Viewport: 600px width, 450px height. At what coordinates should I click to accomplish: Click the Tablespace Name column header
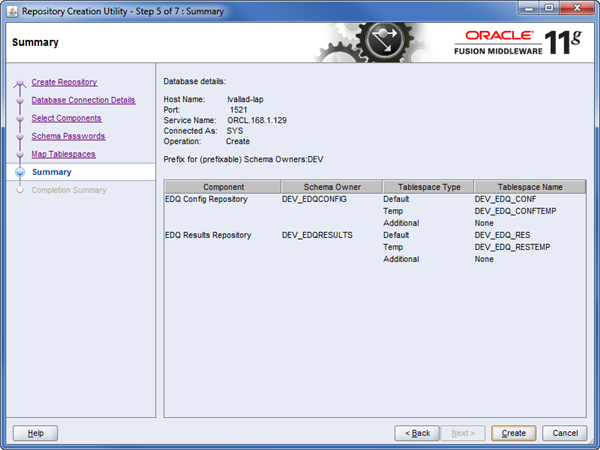(x=530, y=187)
